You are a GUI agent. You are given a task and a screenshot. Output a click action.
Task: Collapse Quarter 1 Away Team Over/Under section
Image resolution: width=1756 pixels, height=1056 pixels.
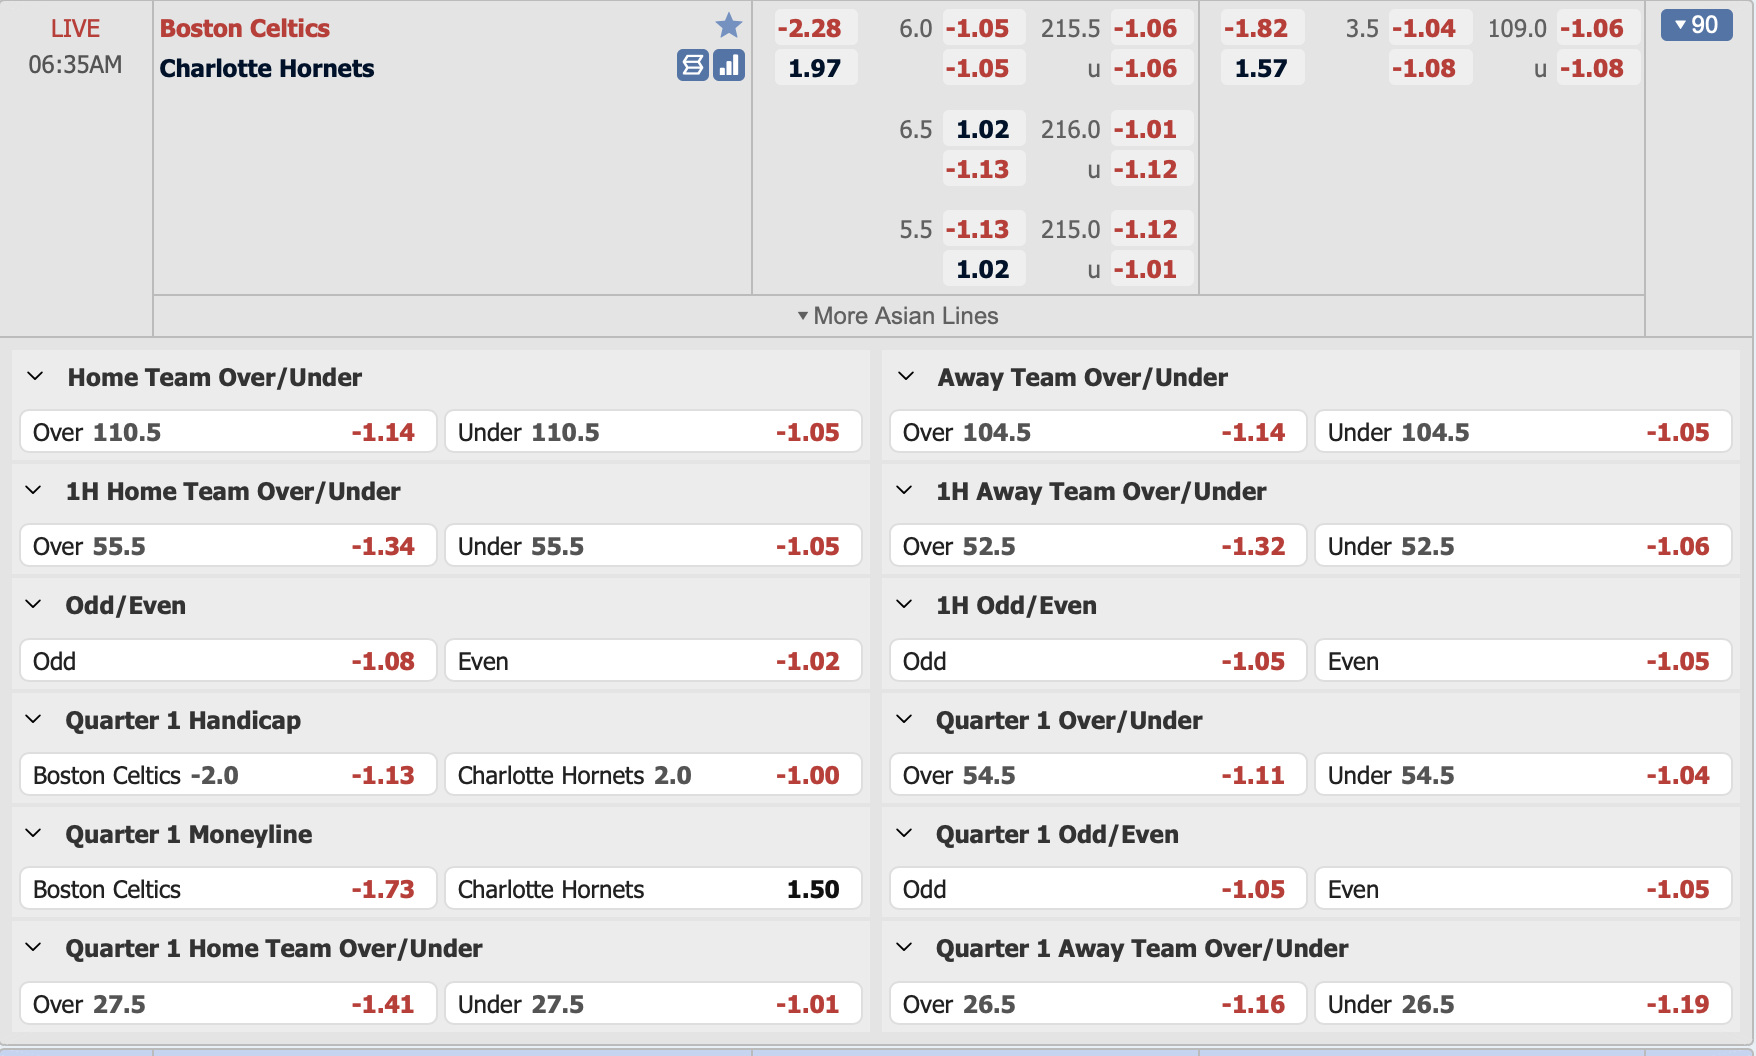click(x=904, y=948)
